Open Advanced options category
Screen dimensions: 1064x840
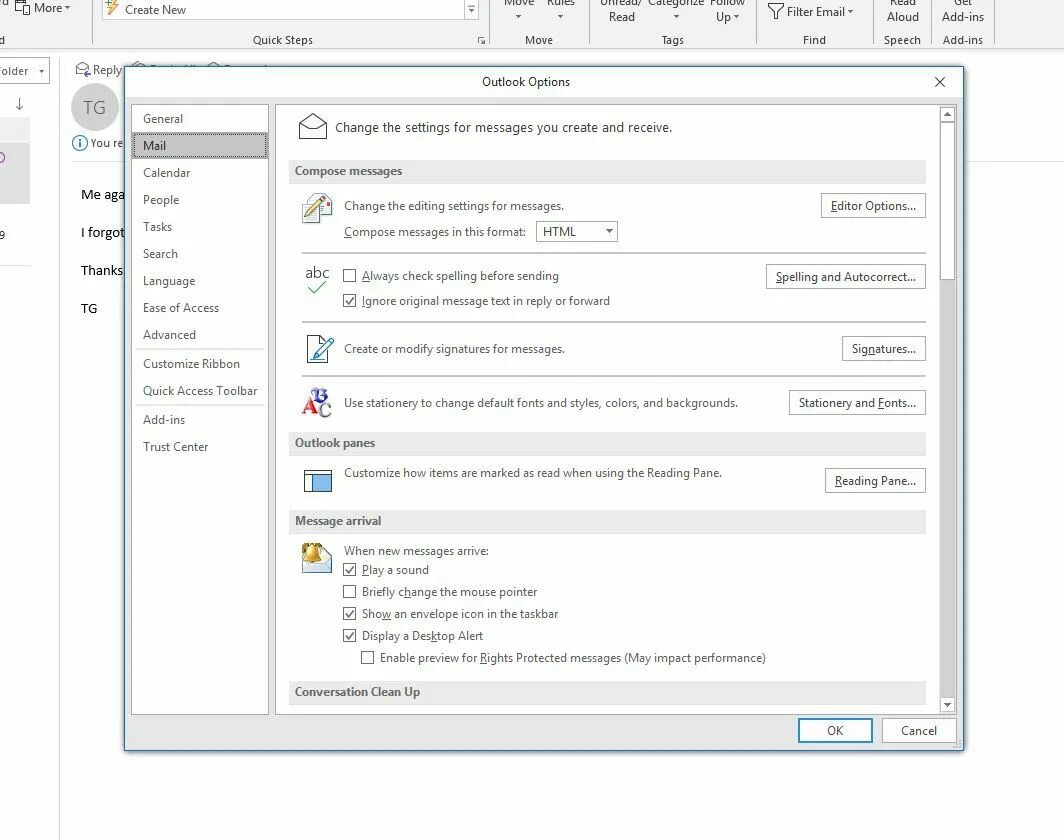(x=200, y=335)
